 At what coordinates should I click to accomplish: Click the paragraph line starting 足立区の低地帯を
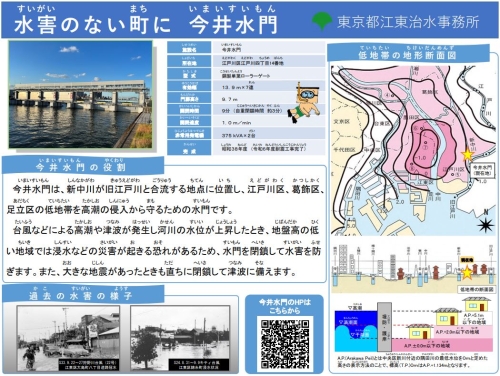(x=120, y=210)
